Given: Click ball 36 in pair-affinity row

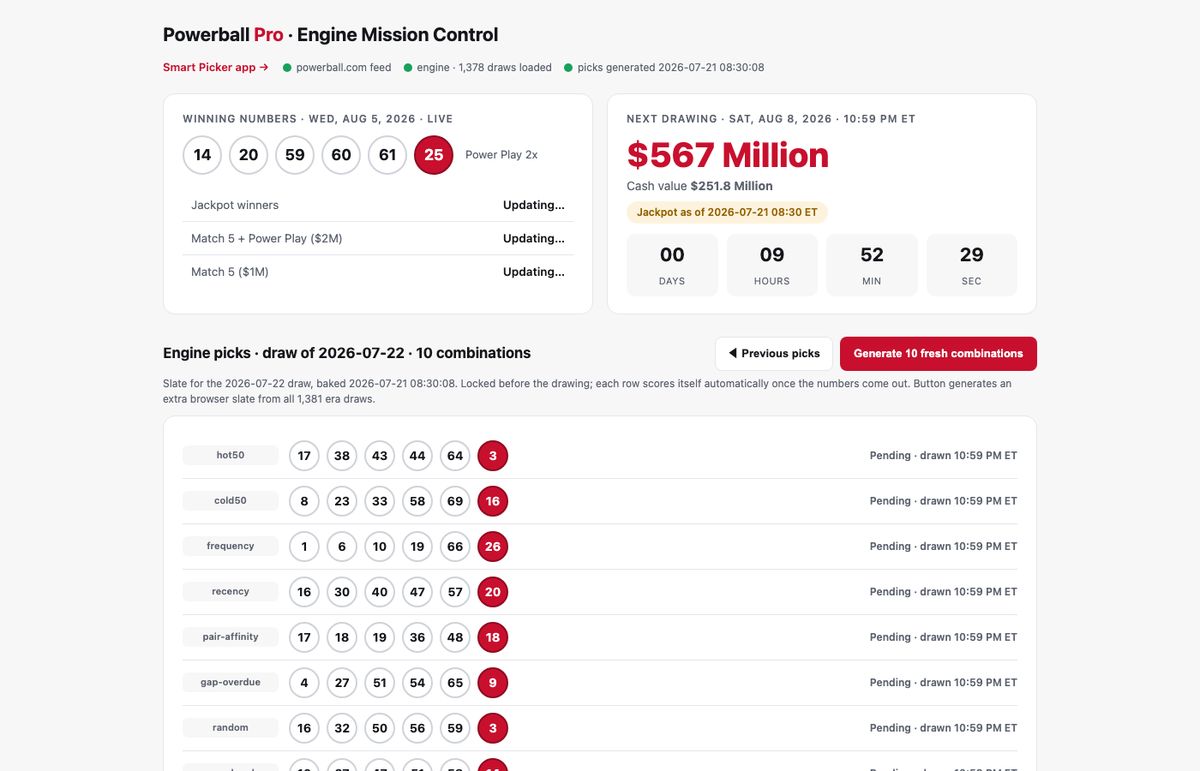Looking at the screenshot, I should (x=417, y=637).
